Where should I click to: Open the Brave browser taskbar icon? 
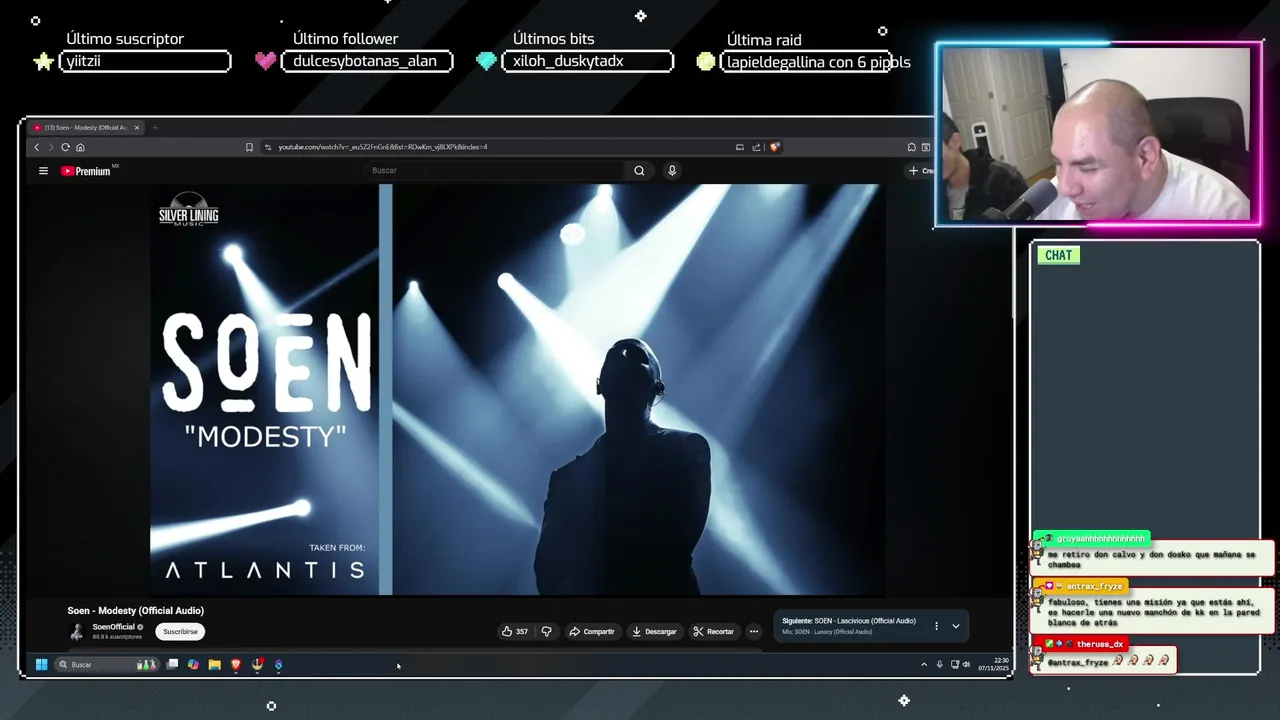point(236,664)
